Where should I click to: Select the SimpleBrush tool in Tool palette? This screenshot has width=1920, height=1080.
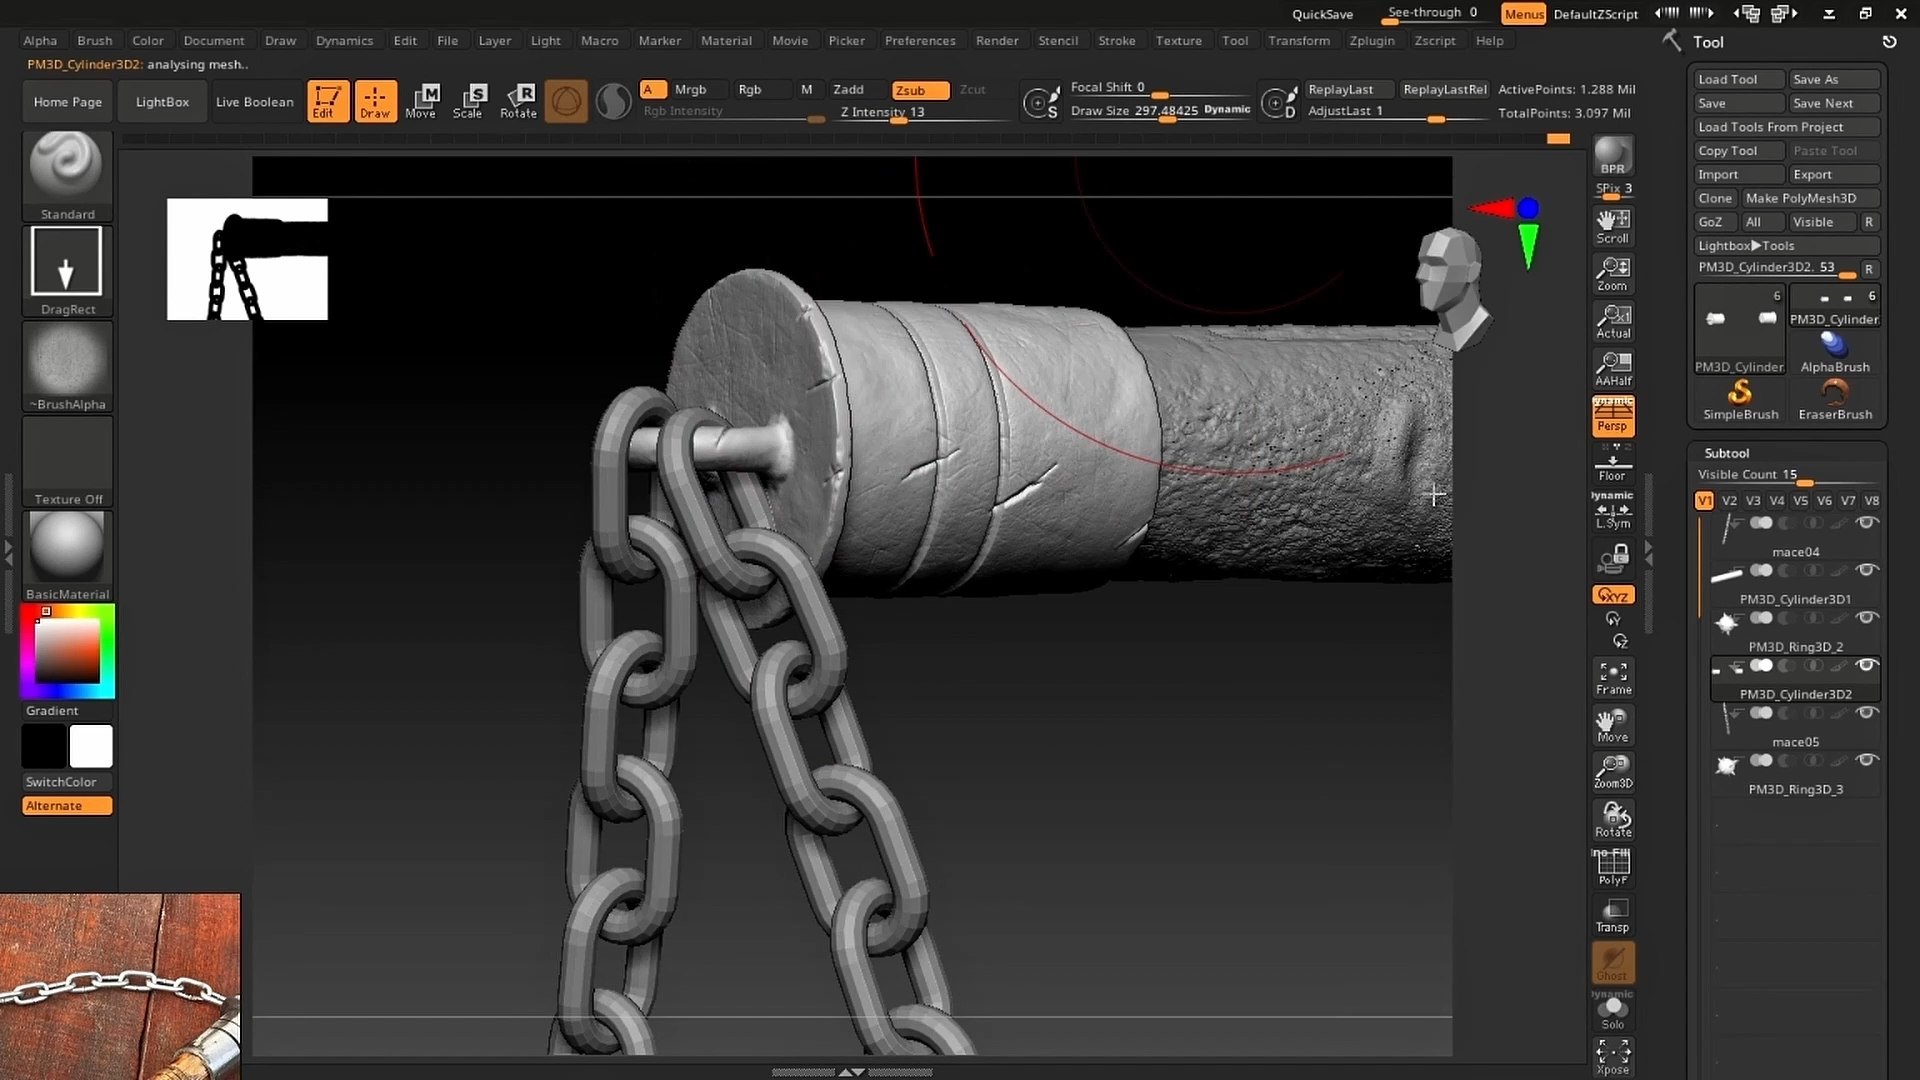[1739, 398]
